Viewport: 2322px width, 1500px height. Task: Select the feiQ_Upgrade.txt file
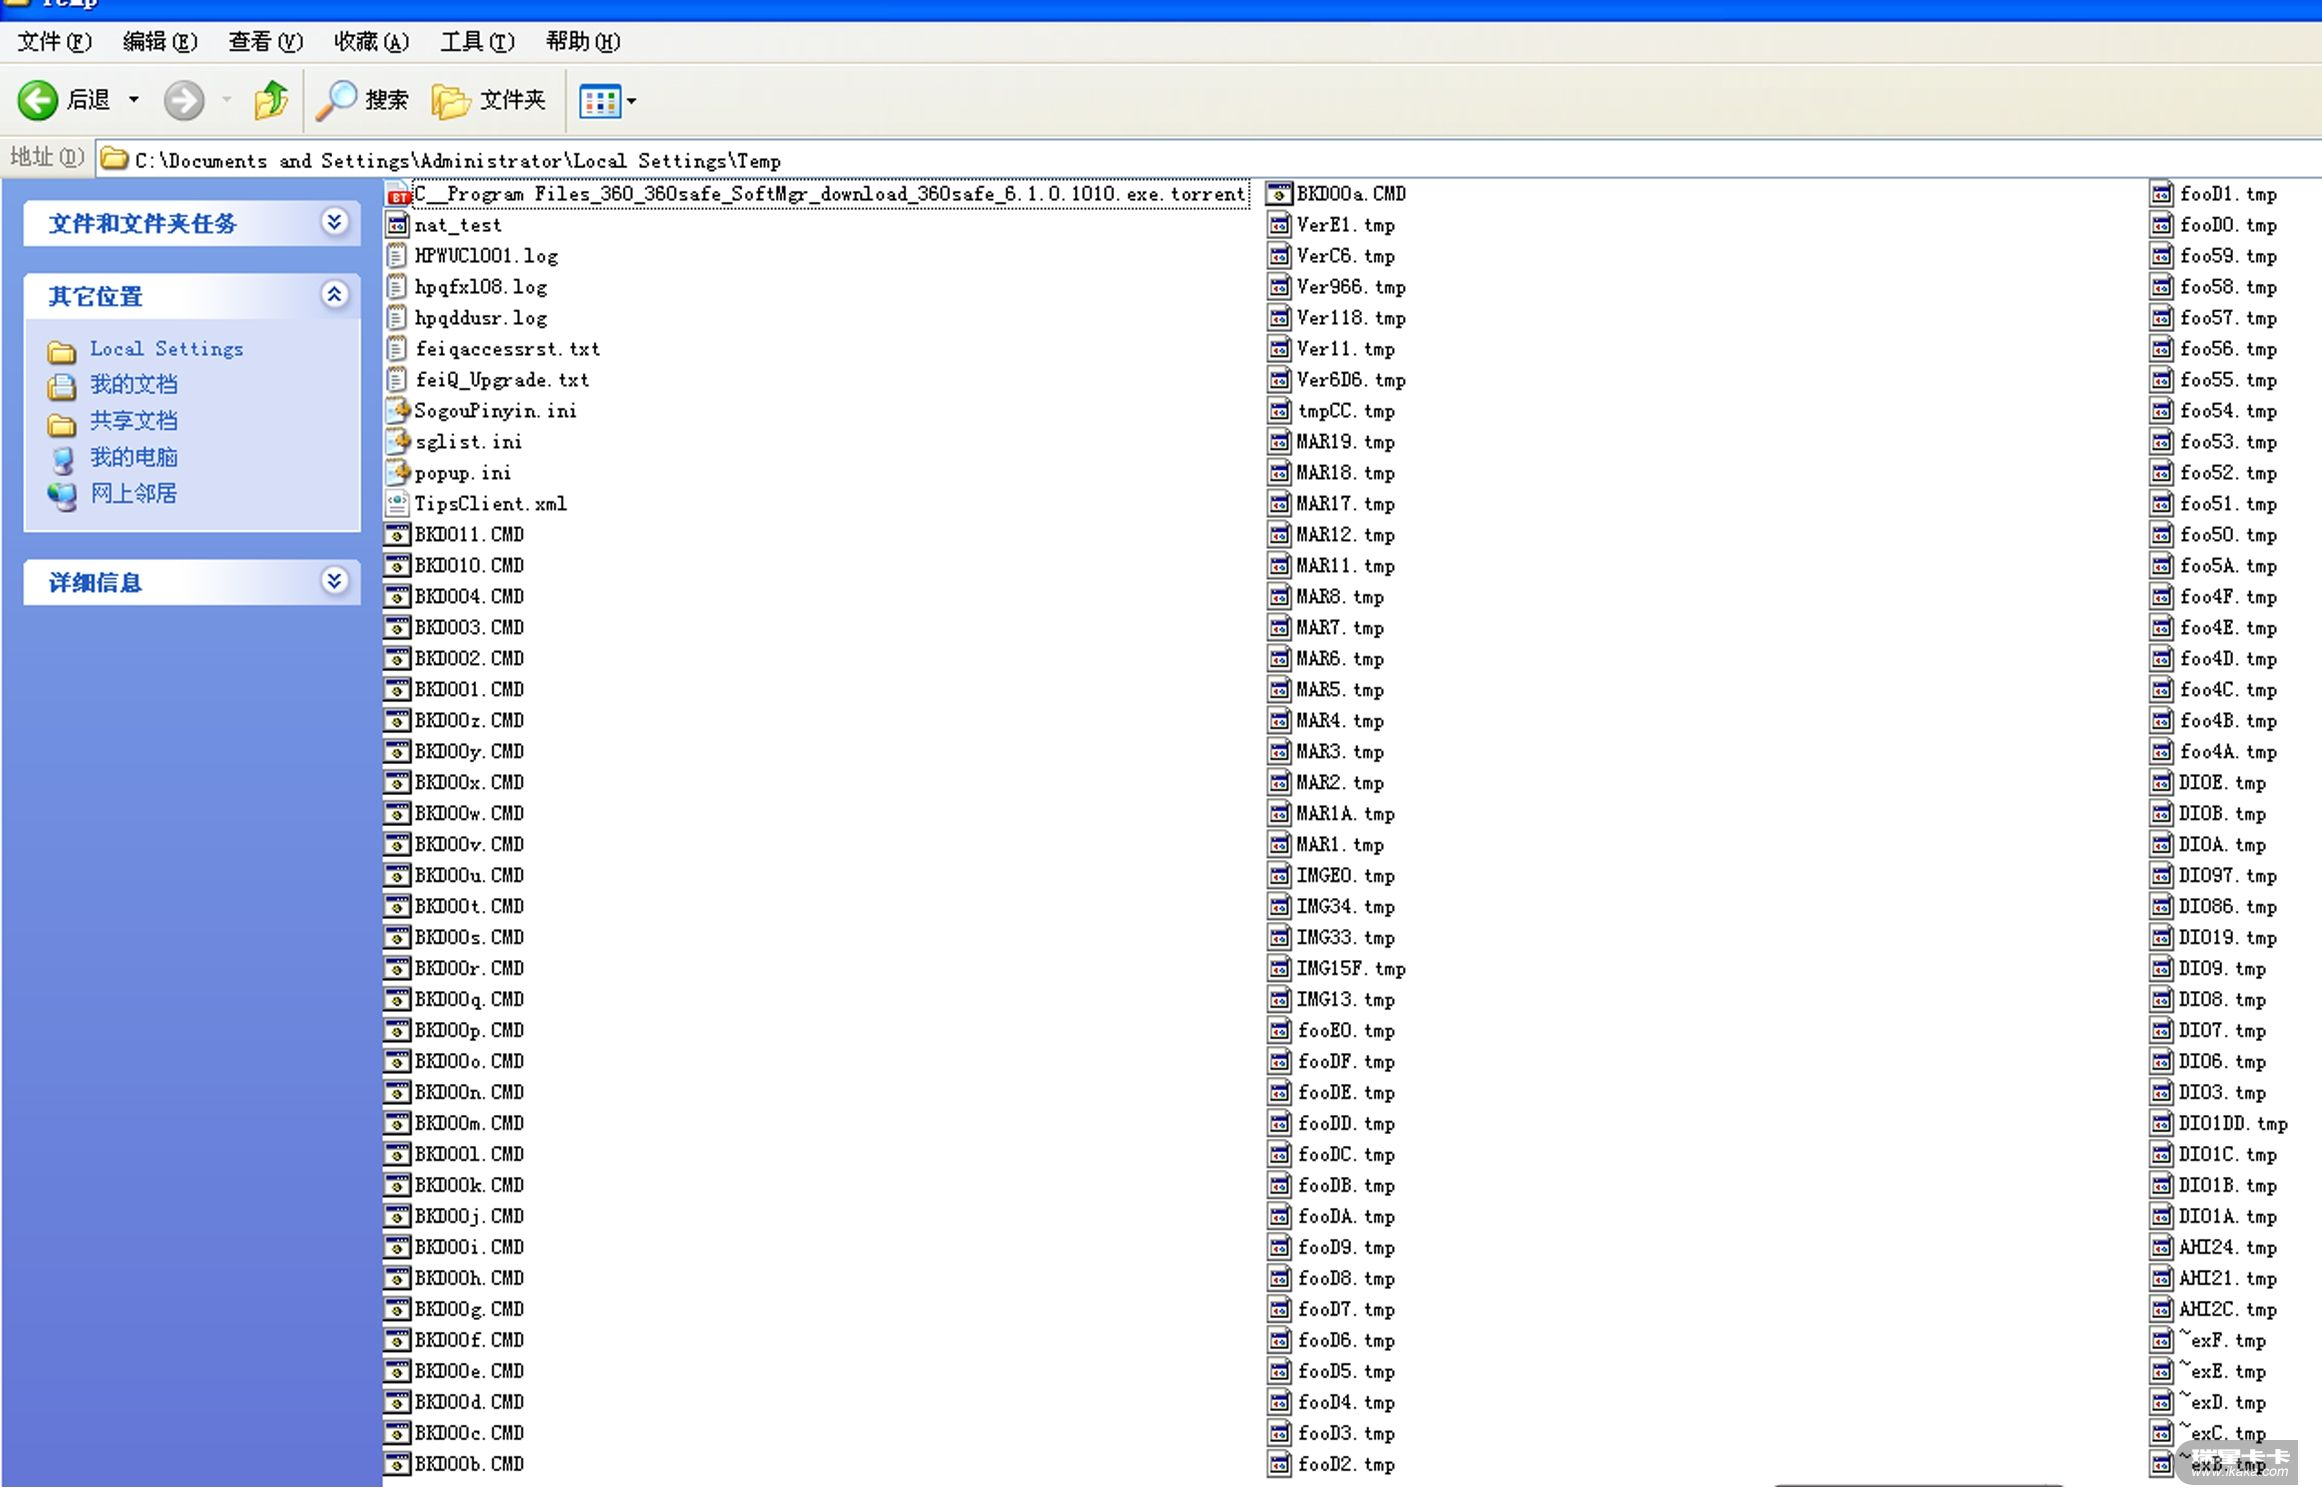[501, 380]
